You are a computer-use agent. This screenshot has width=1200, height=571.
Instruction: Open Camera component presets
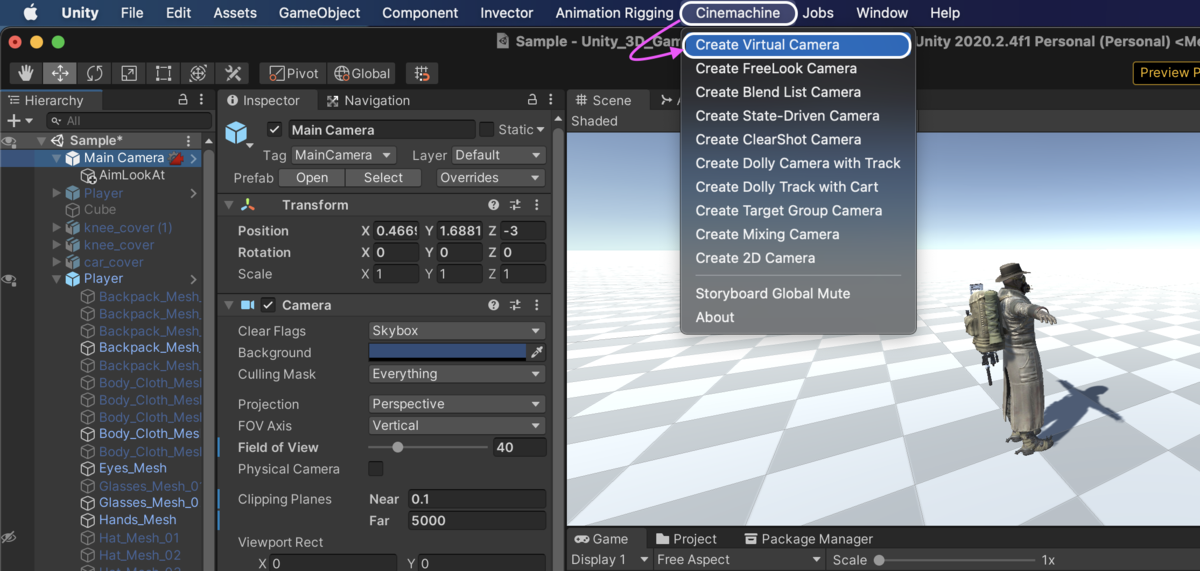515,305
